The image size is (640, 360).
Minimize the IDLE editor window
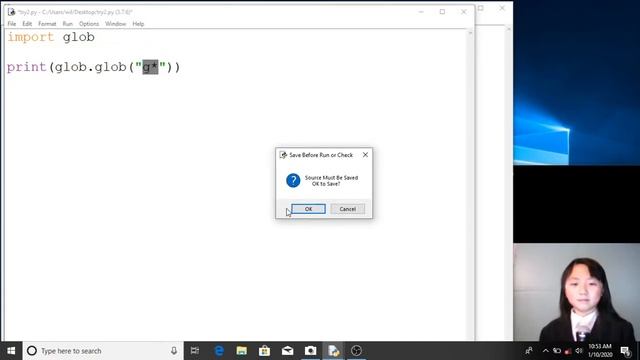click(x=421, y=12)
